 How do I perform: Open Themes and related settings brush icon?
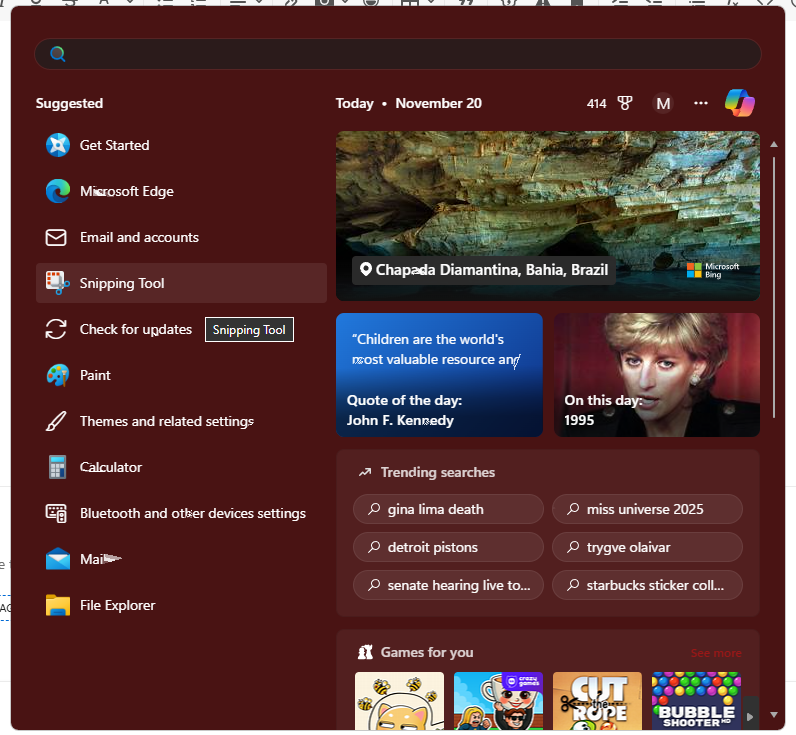[x=56, y=421]
